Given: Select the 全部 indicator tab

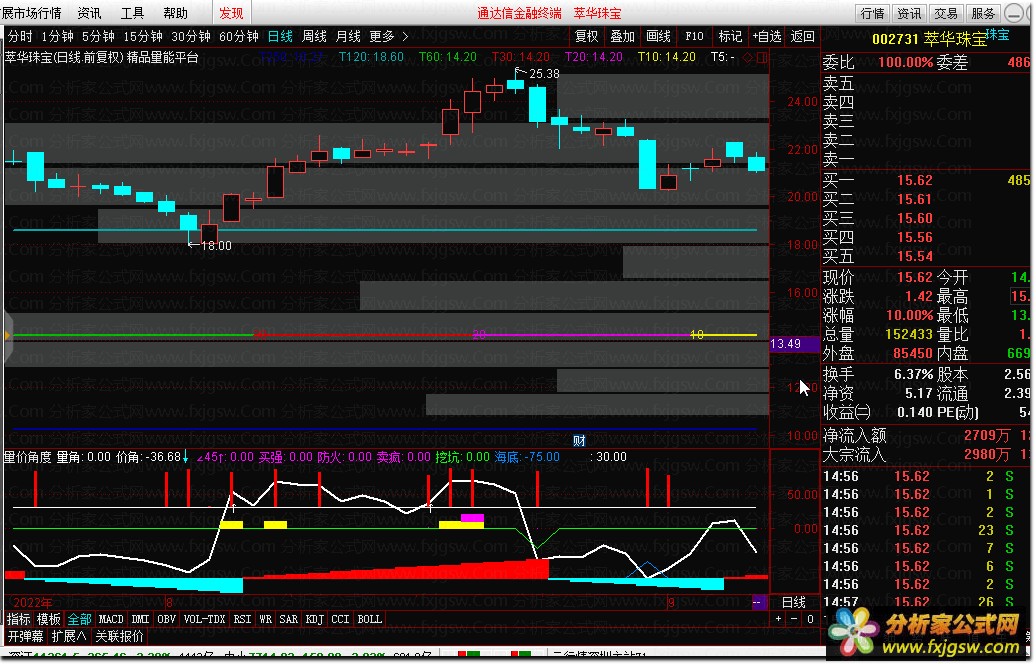Looking at the screenshot, I should tap(79, 619).
